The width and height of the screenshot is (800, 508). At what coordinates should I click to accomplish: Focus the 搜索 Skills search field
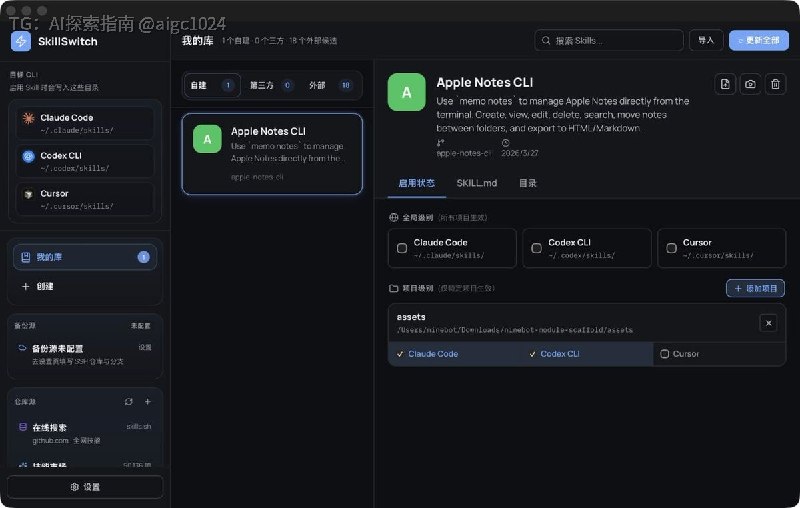tap(609, 40)
